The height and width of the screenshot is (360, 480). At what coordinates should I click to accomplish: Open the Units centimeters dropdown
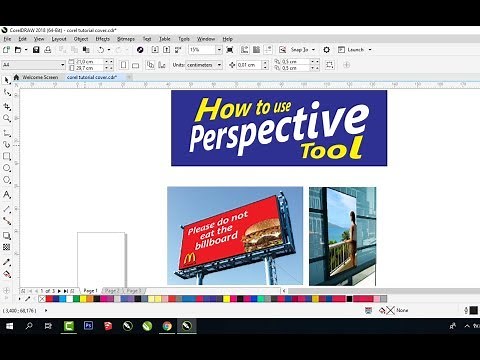(x=219, y=65)
